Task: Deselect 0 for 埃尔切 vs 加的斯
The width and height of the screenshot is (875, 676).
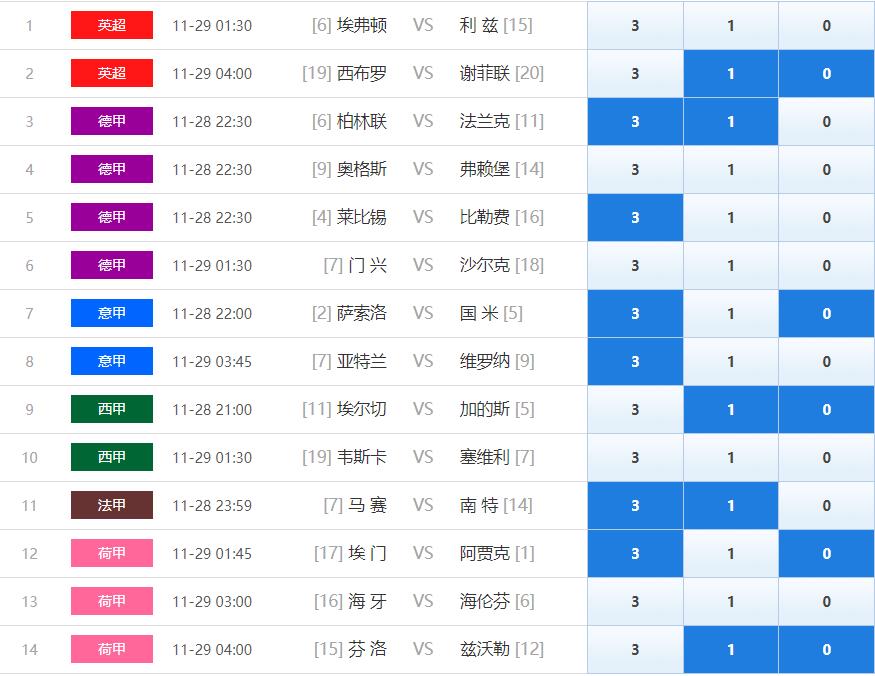Action: 826,409
